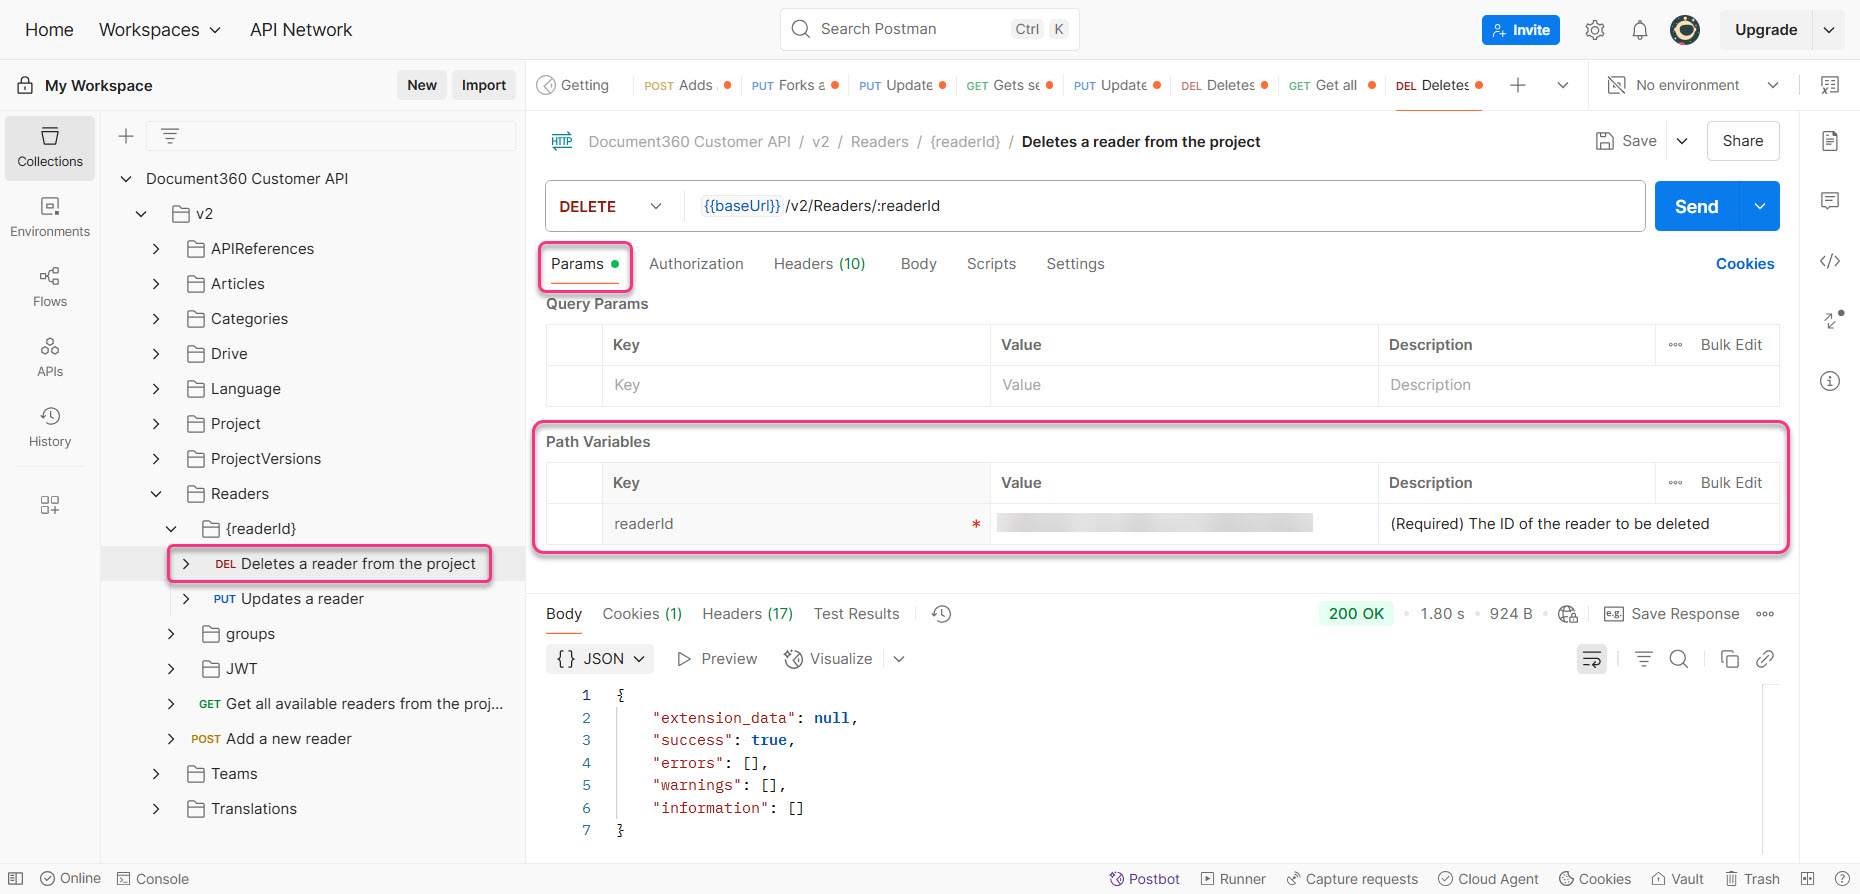The width and height of the screenshot is (1860, 894).
Task: Switch to the Headers (10) request tab
Action: click(819, 264)
